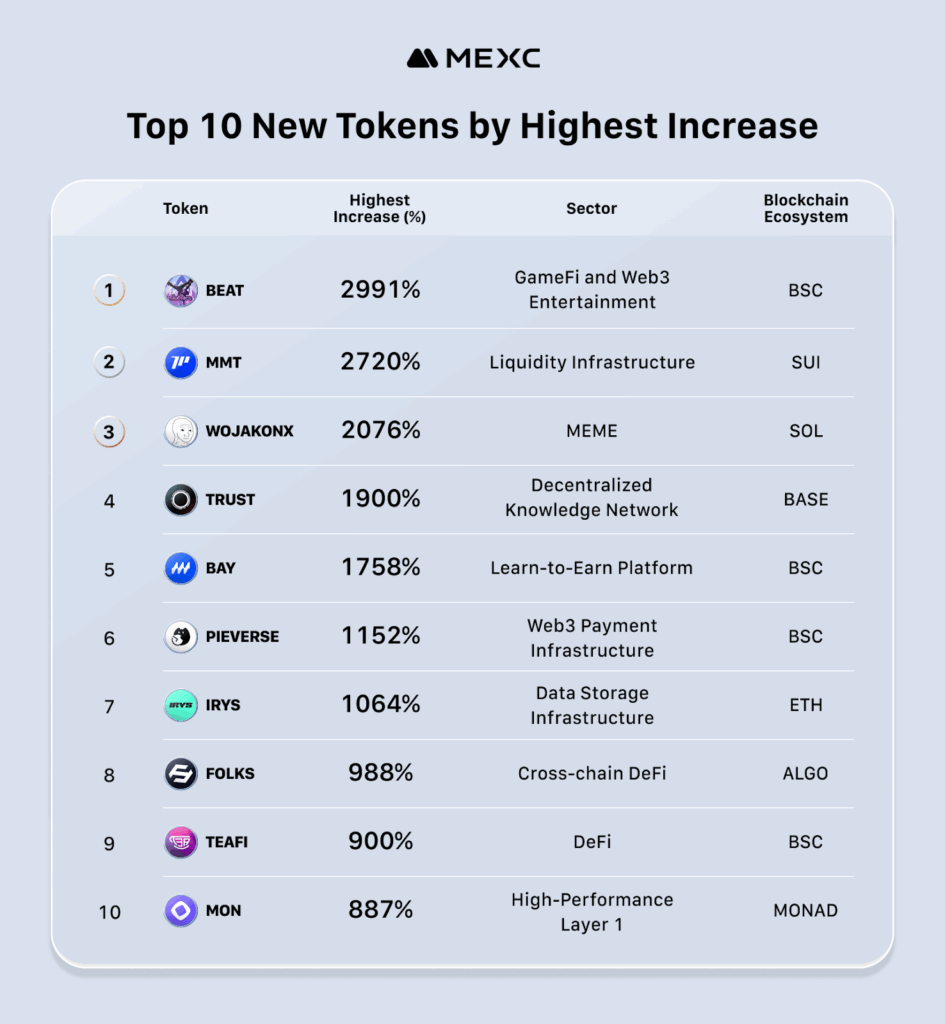Click the 2991% increase value
Screen dimensions: 945x1024
pyautogui.click(x=380, y=290)
